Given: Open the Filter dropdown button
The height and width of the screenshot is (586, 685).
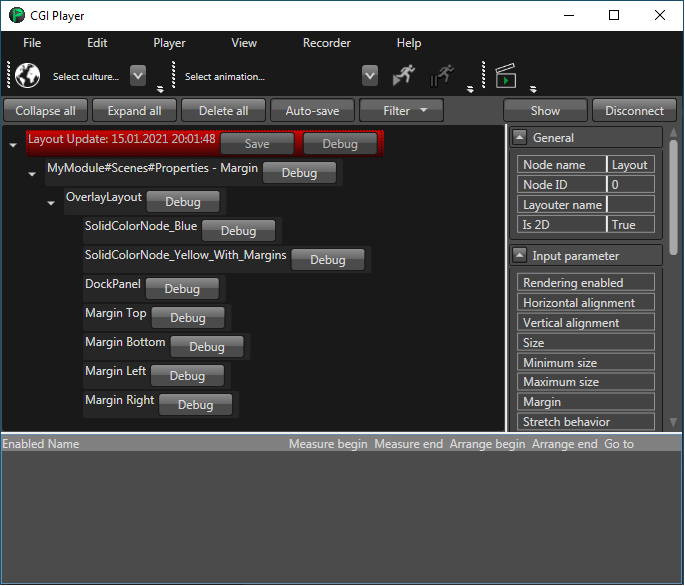Looking at the screenshot, I should point(401,111).
